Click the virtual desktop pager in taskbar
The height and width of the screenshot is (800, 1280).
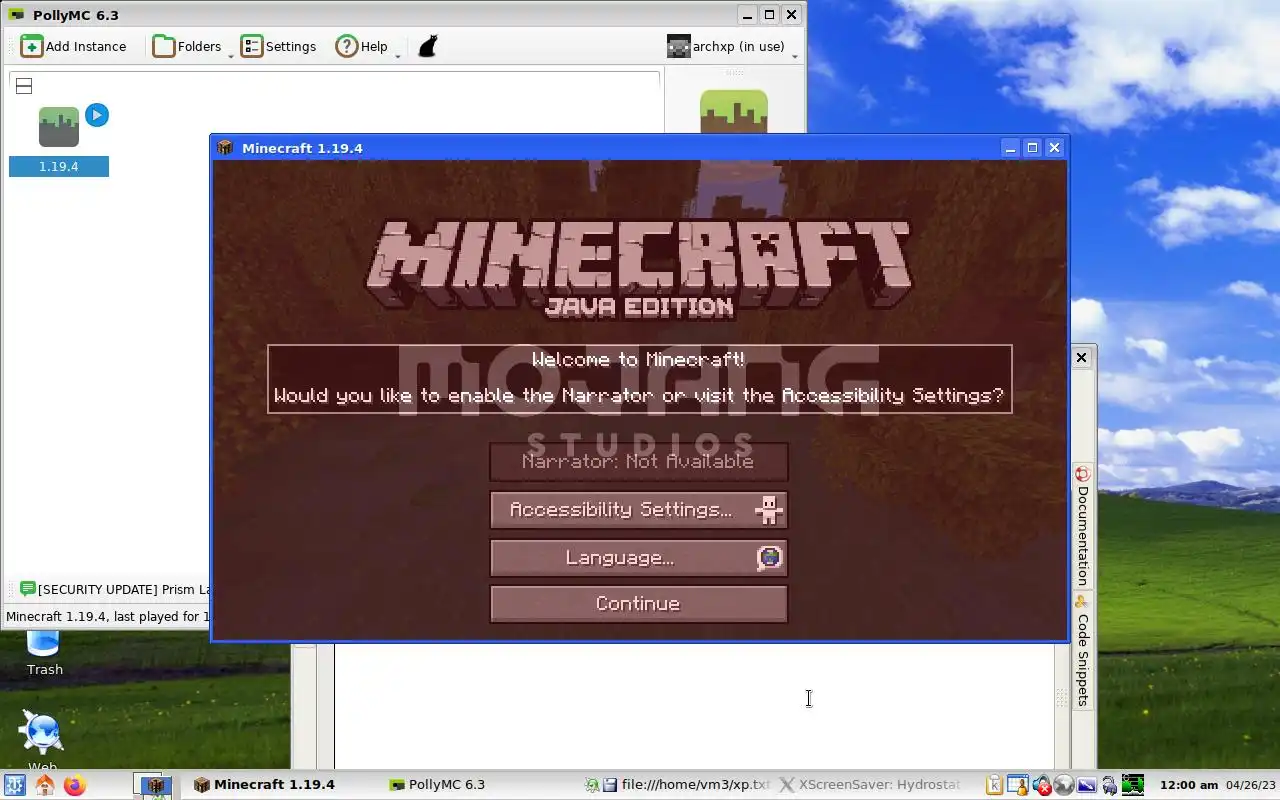click(154, 785)
